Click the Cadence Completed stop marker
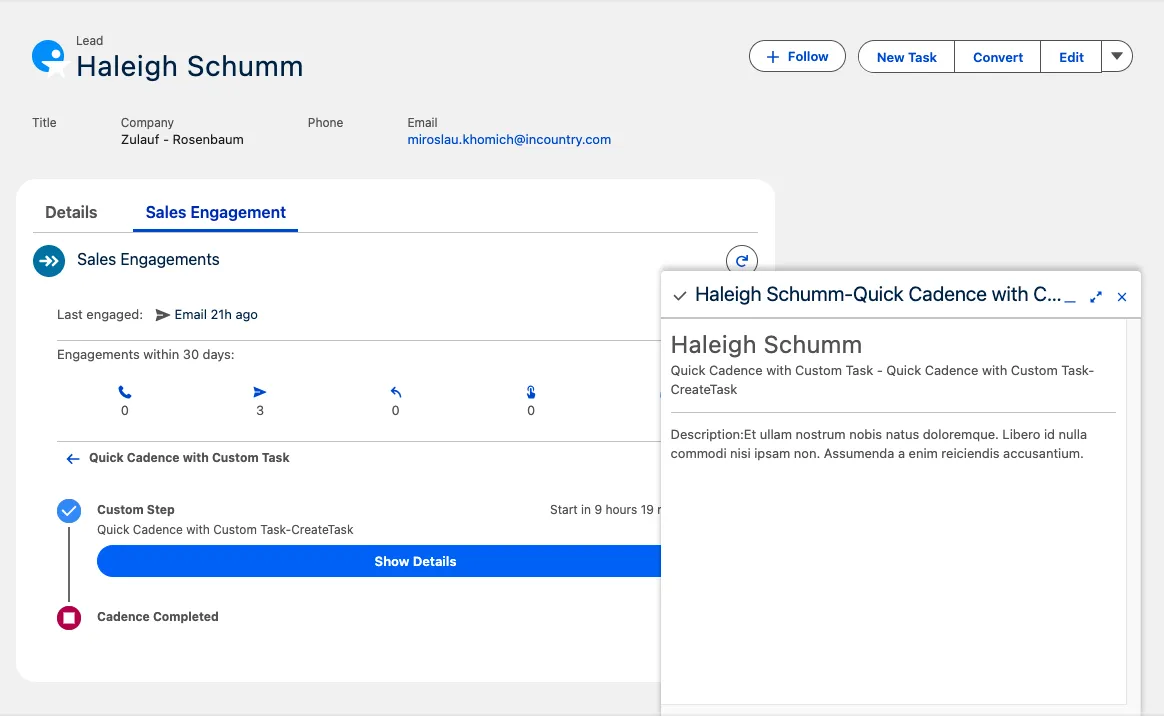 [69, 618]
